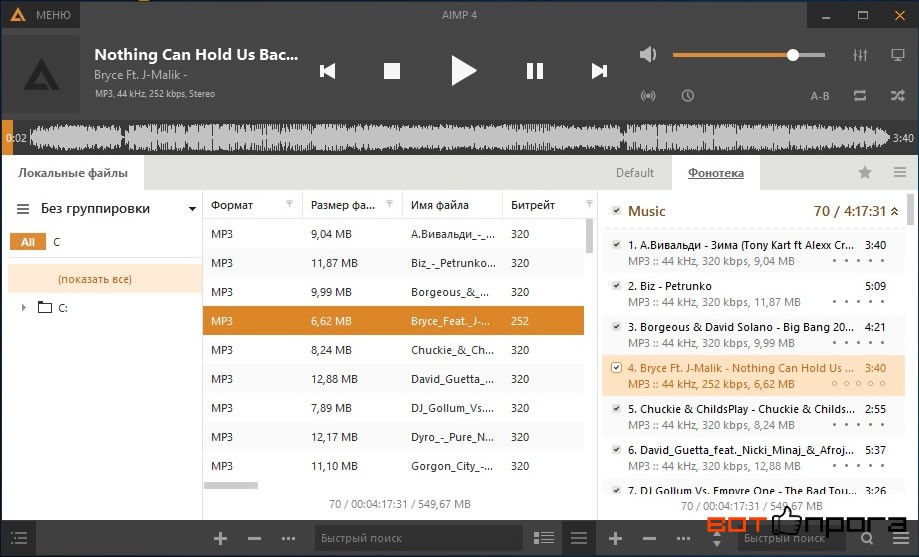Screen dimensions: 919x557
Task: Uncheck the Music group checkbox
Action: point(616,210)
